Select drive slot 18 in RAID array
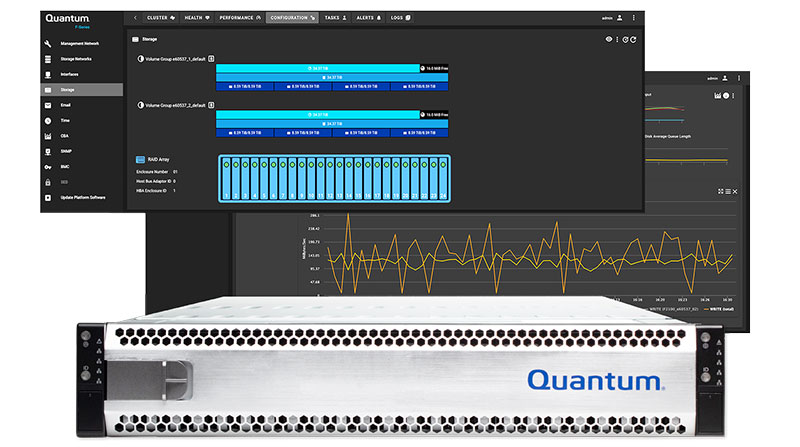This screenshot has height=447, width=800. [x=387, y=179]
